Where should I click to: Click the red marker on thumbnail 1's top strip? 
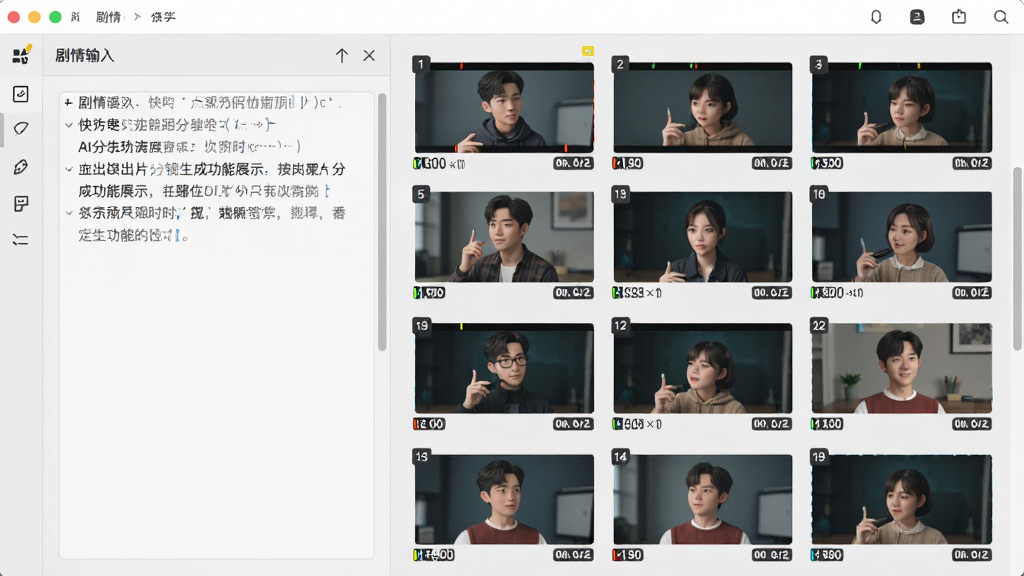click(461, 66)
